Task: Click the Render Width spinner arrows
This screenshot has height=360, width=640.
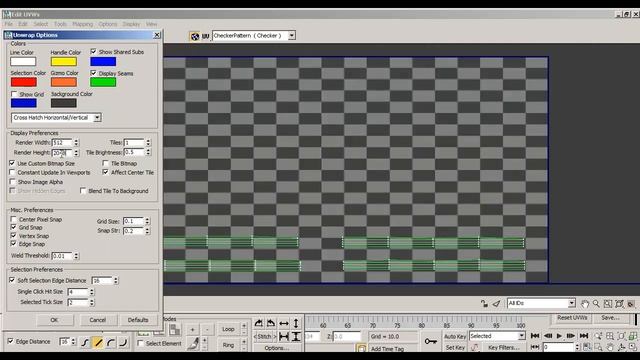Action: point(76,142)
